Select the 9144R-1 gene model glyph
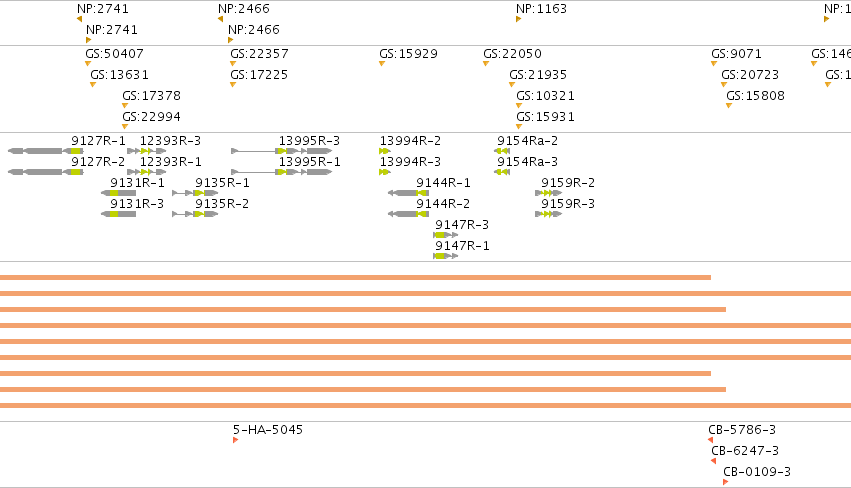 click(x=408, y=193)
